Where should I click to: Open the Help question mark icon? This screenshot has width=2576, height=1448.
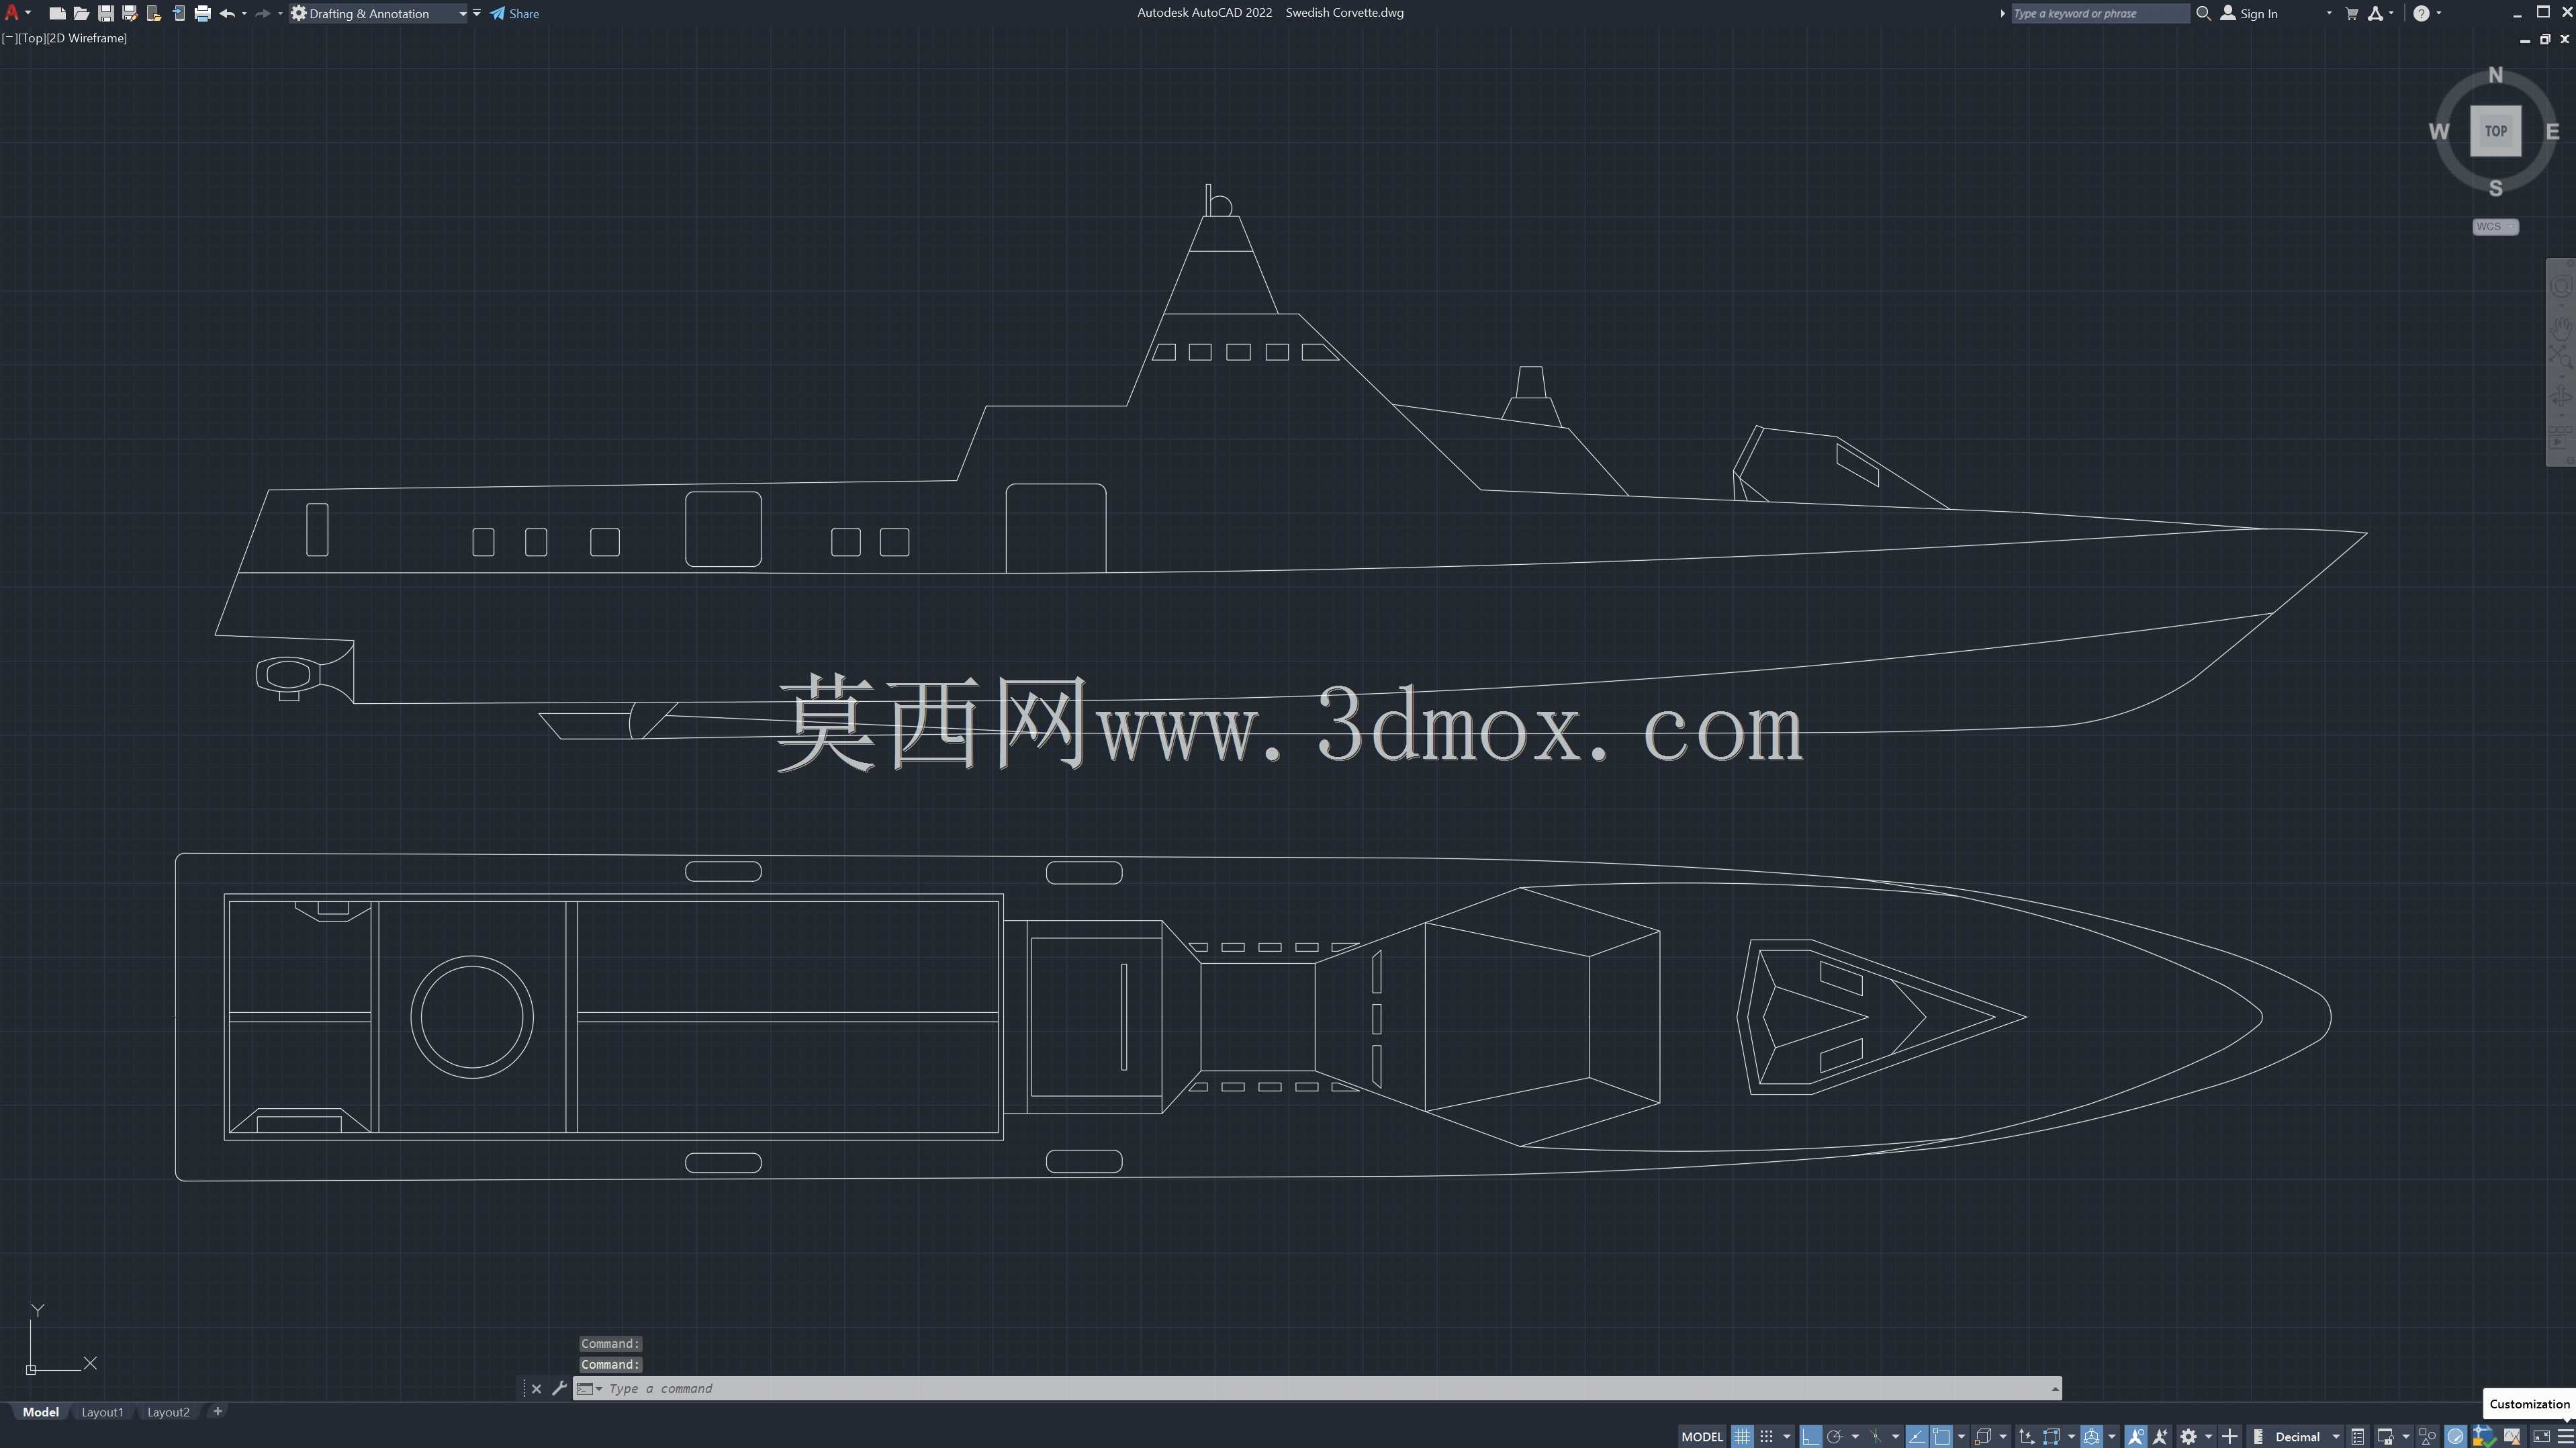[x=2421, y=14]
